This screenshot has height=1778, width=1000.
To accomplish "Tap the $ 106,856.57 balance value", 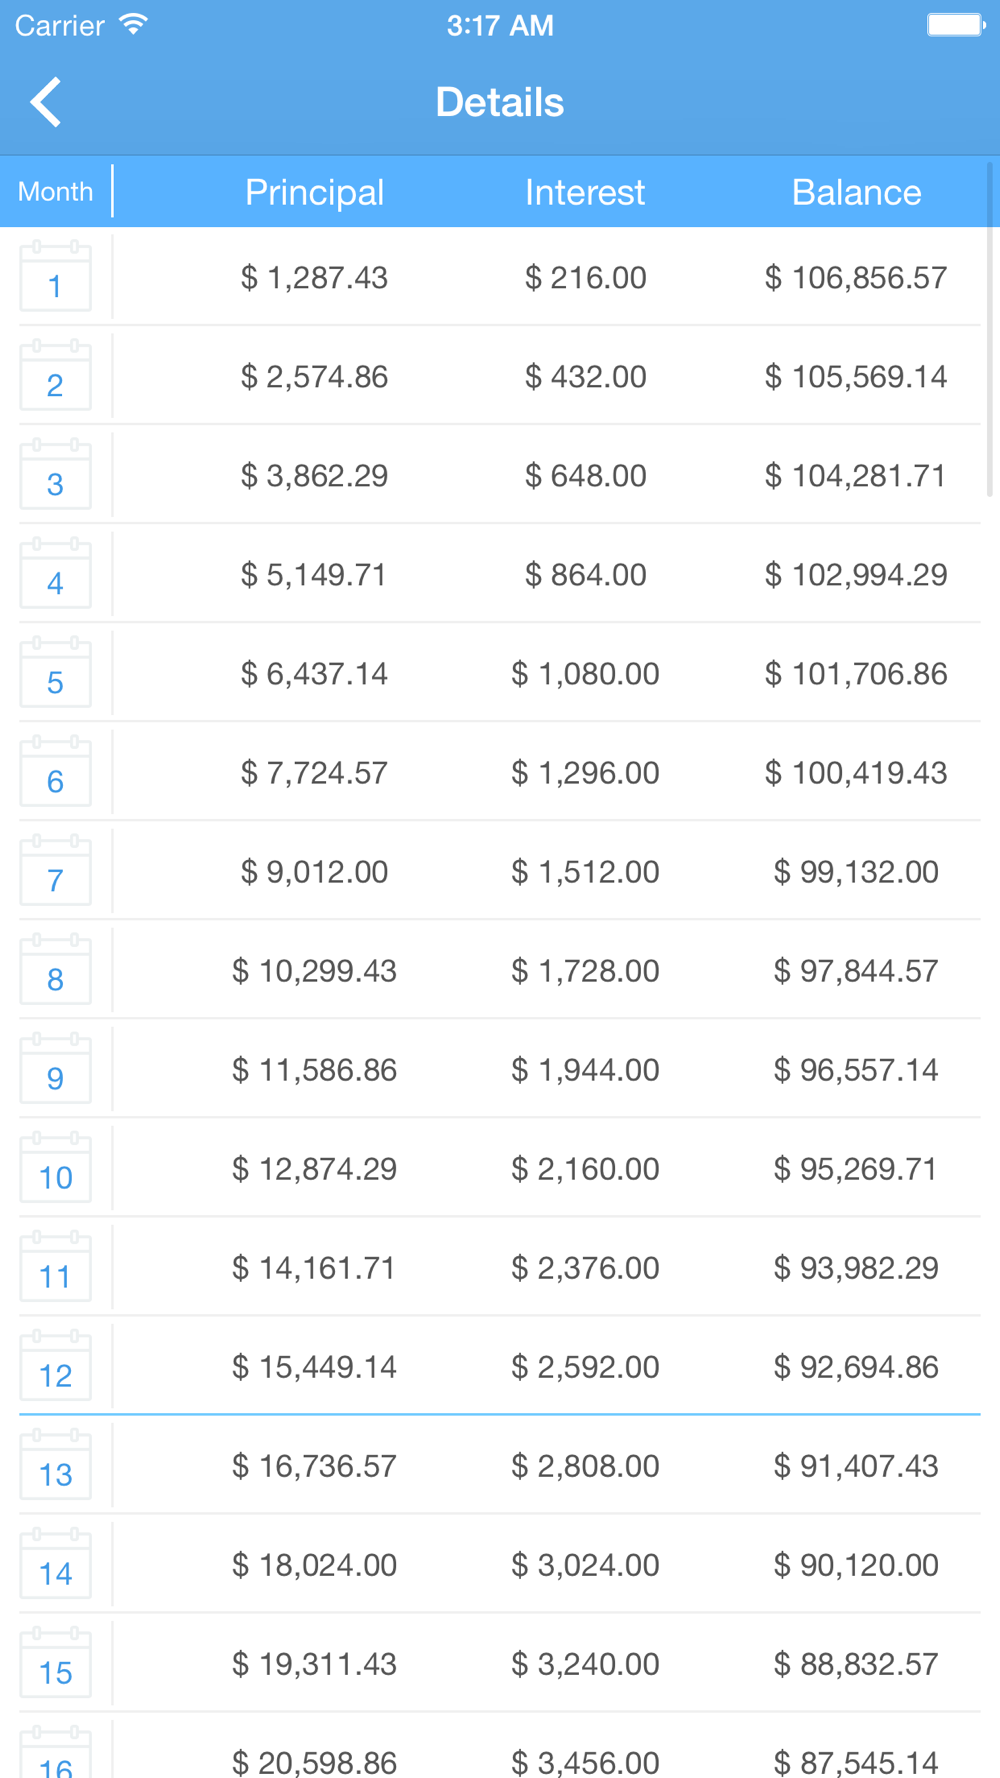I will [856, 277].
